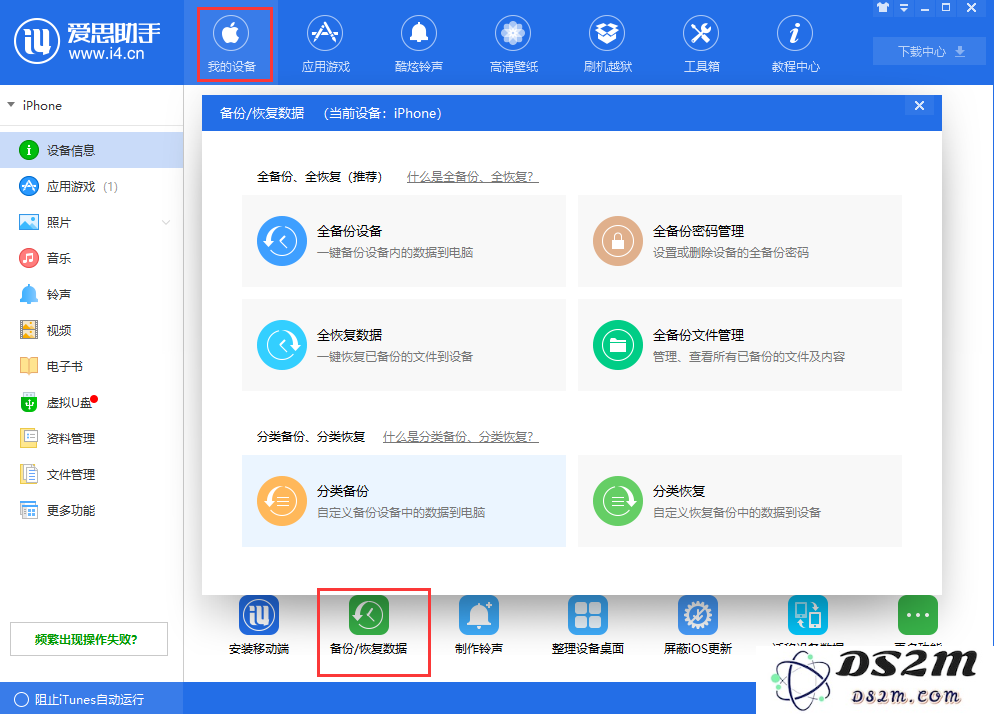Click the text 一键备份设备内的数据到电脑
The image size is (994, 714).
click(395, 252)
